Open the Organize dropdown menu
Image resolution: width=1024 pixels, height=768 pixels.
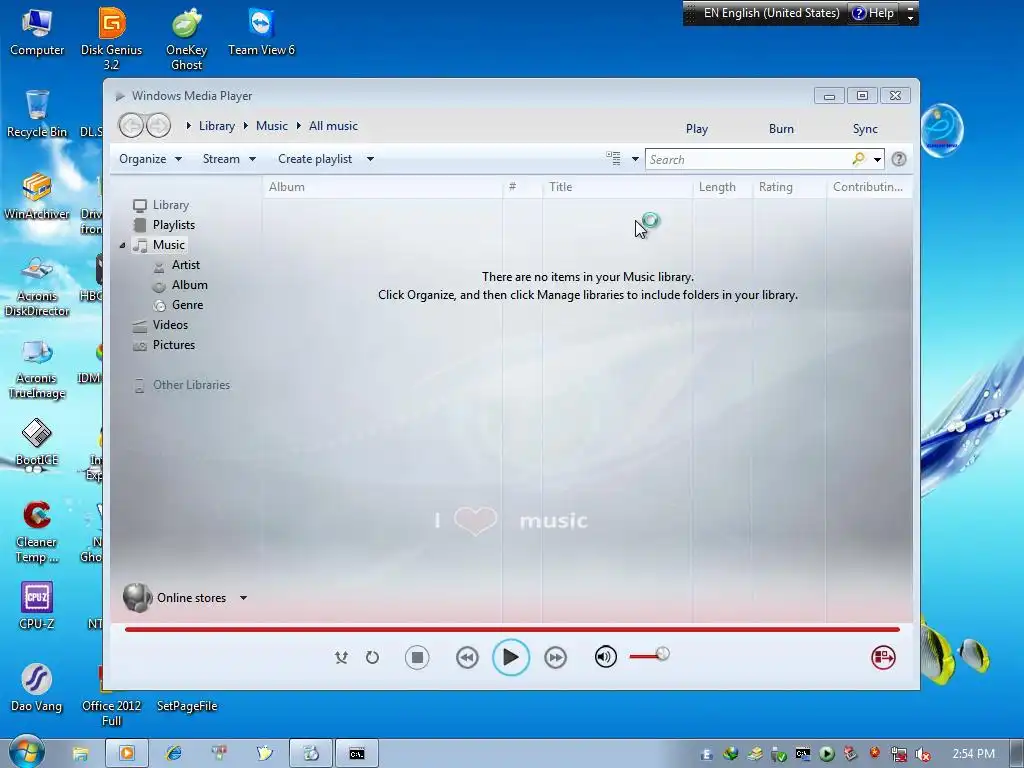[x=150, y=159]
